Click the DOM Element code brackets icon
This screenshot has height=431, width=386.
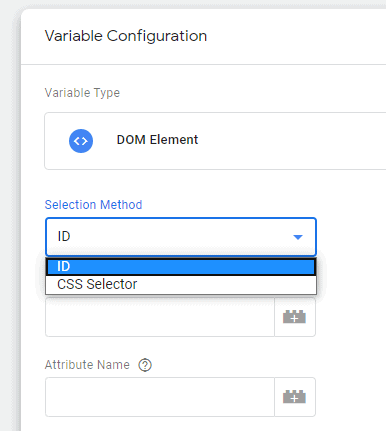(x=81, y=141)
